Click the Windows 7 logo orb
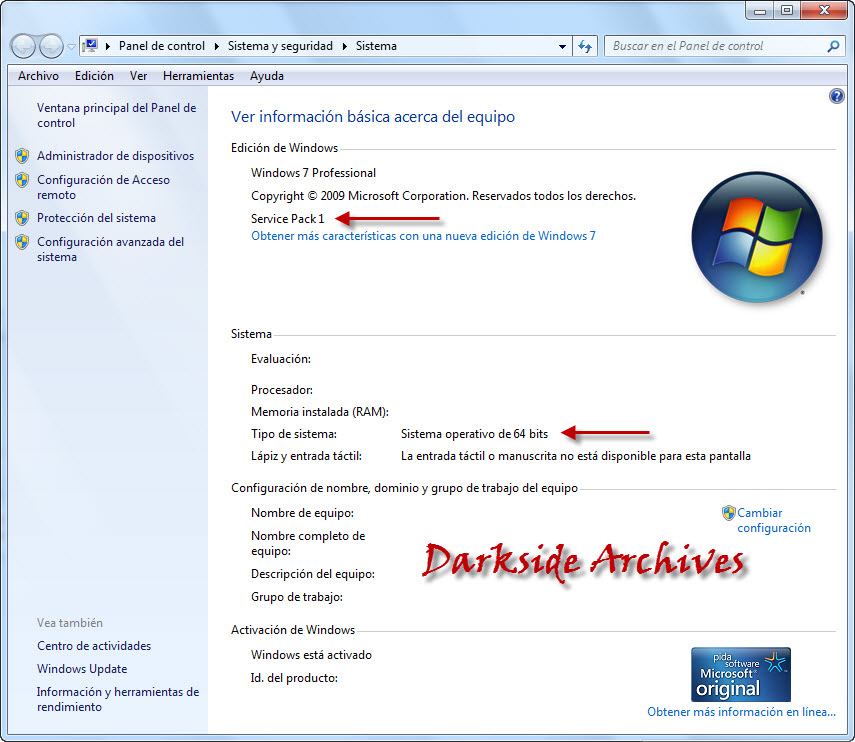The image size is (855, 742). tap(757, 238)
